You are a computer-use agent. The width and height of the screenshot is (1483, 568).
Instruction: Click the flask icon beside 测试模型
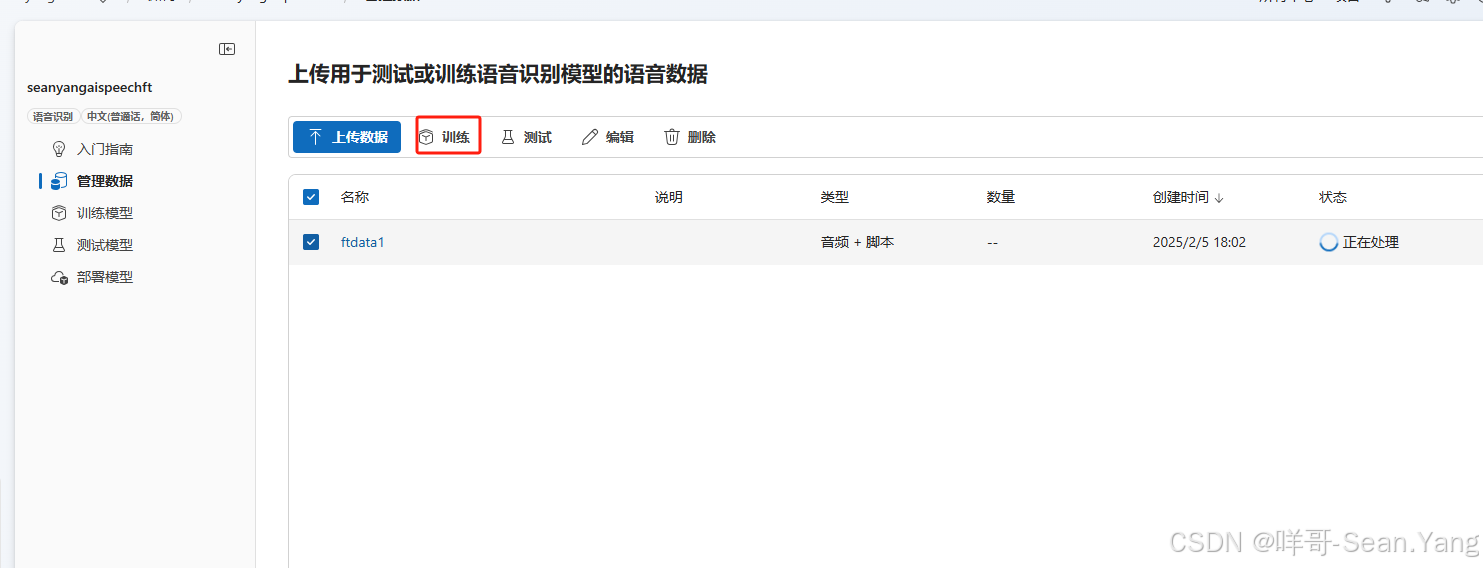(59, 245)
